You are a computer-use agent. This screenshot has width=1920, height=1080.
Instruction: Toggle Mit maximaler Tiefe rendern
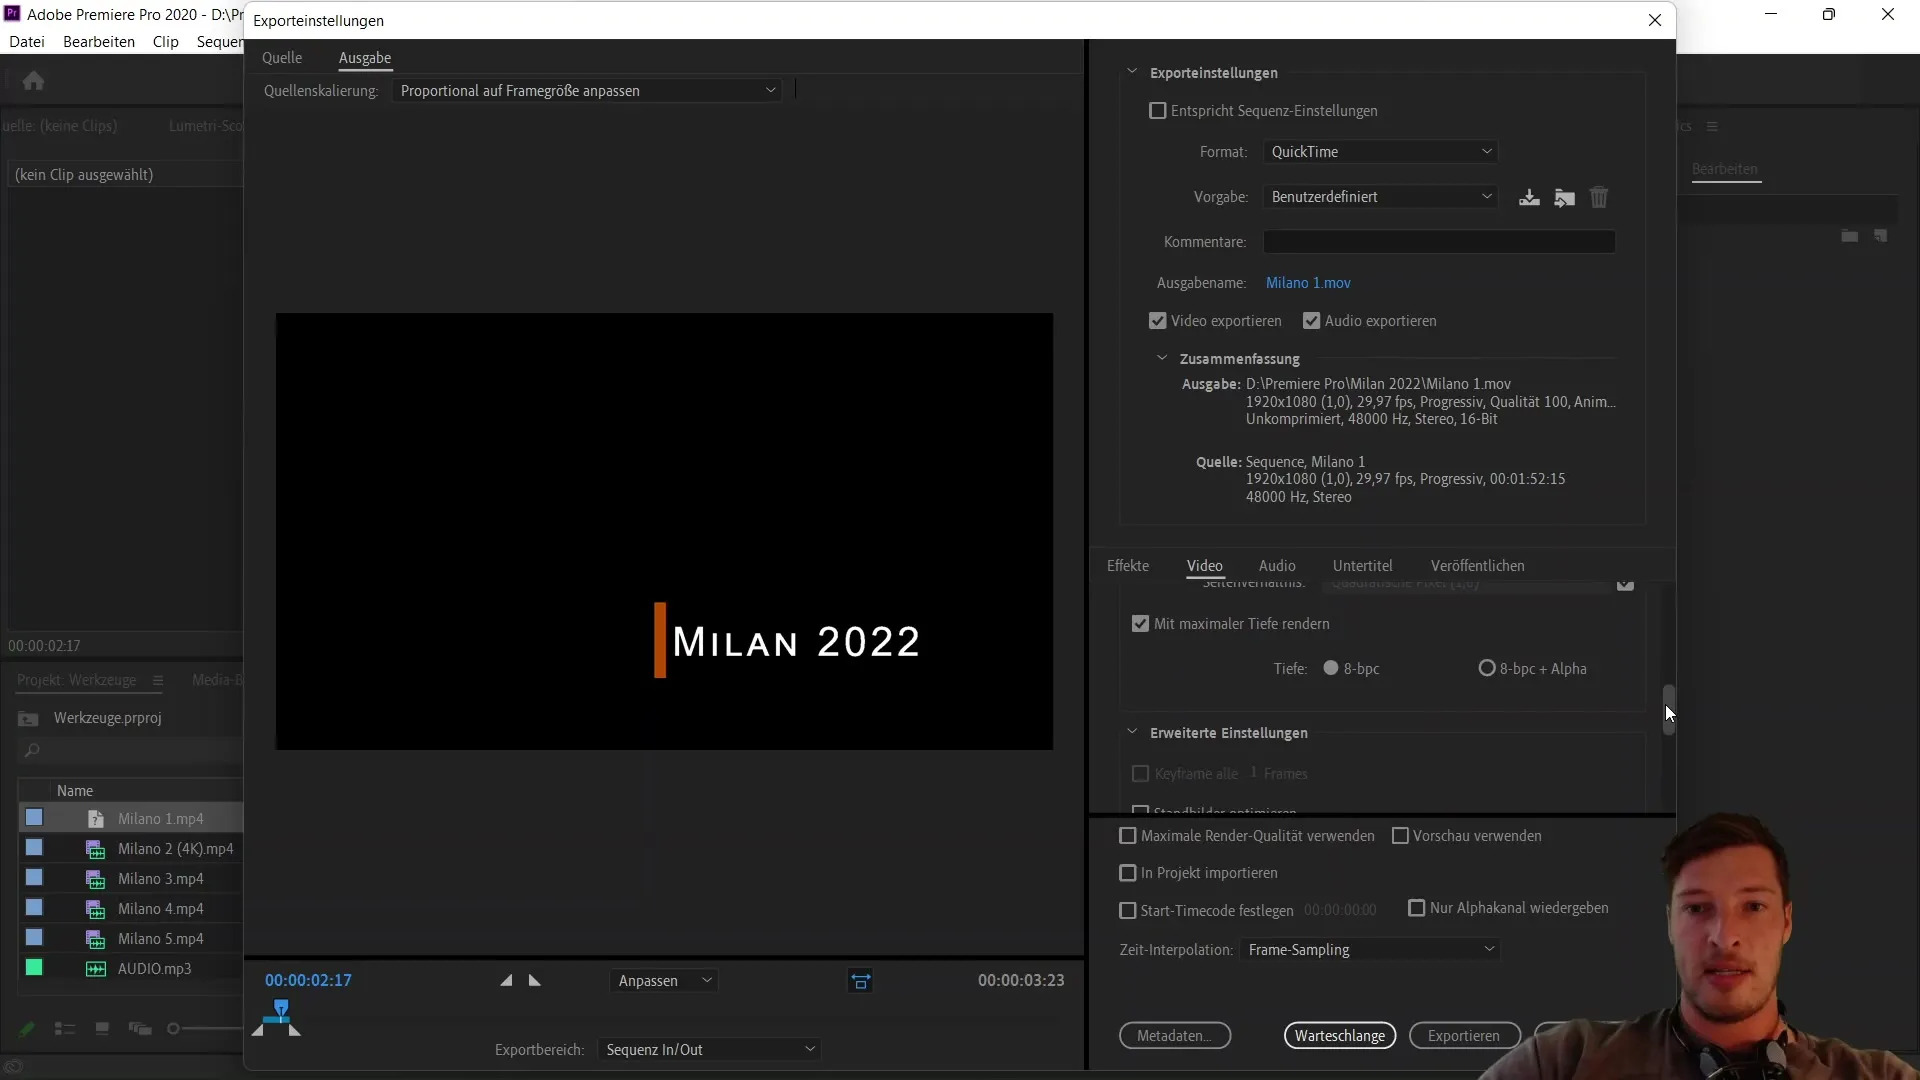(1140, 624)
